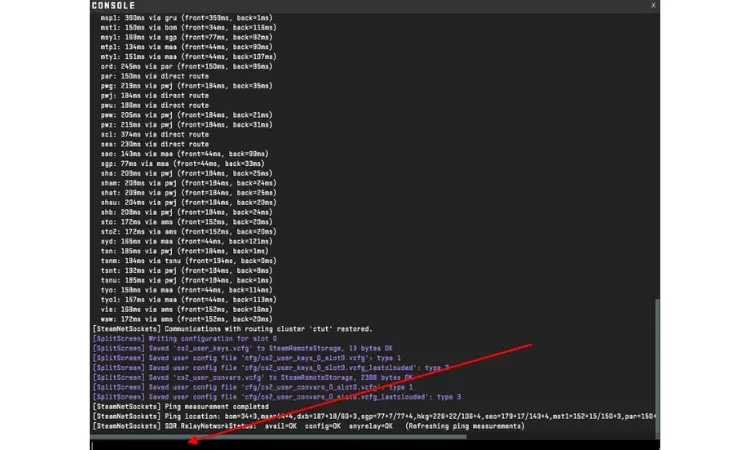Viewport: 750px width, 450px height.
Task: Select the 'syd:' ping line via maa
Action: click(x=187, y=241)
